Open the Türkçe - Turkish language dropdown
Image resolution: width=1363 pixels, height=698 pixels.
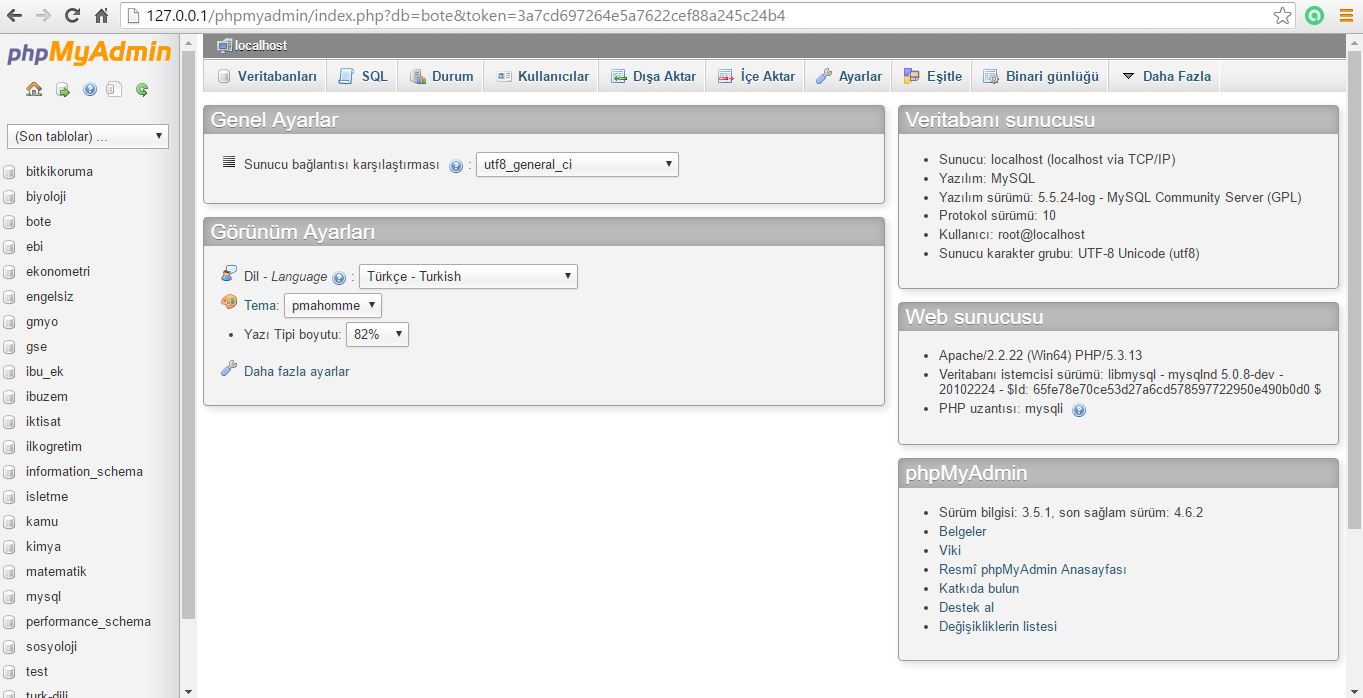click(x=468, y=277)
